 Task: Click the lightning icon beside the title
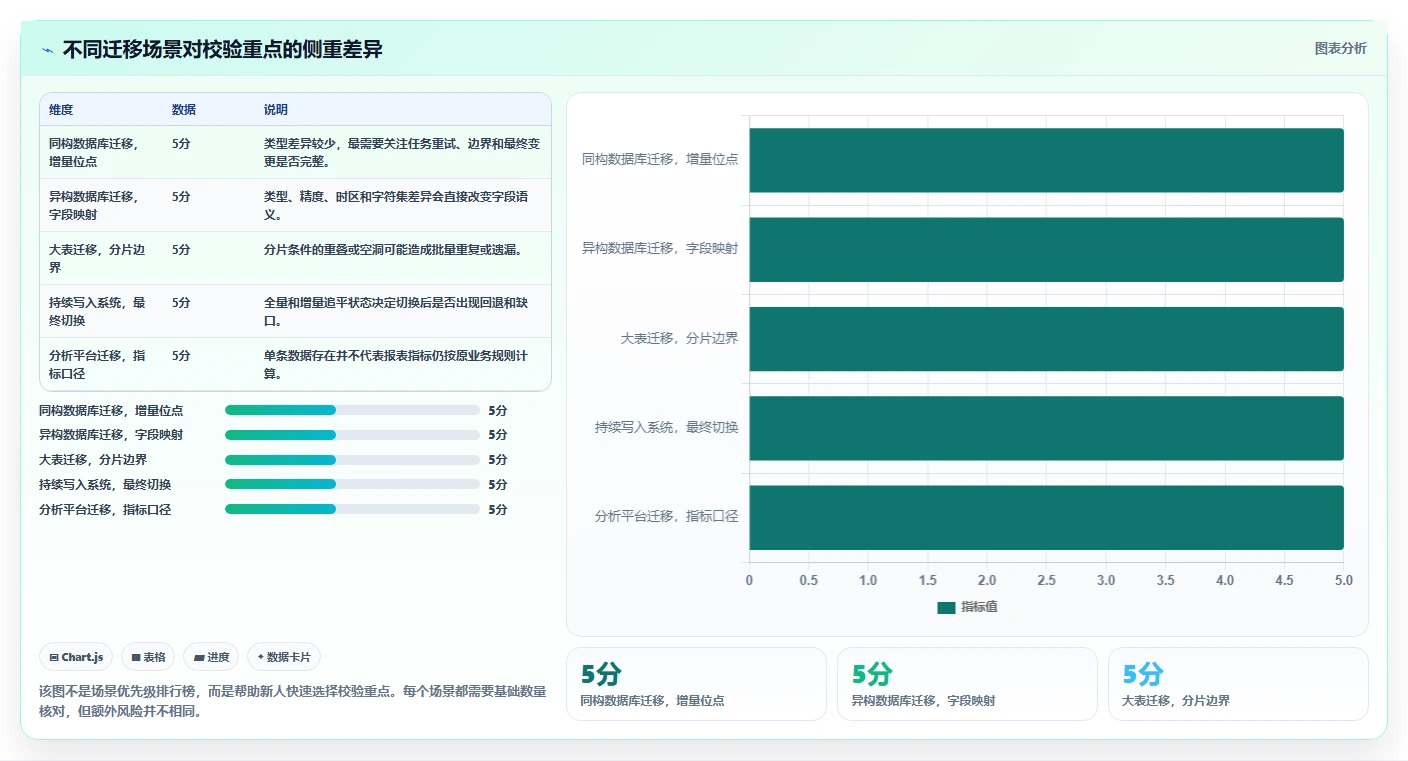tap(48, 50)
